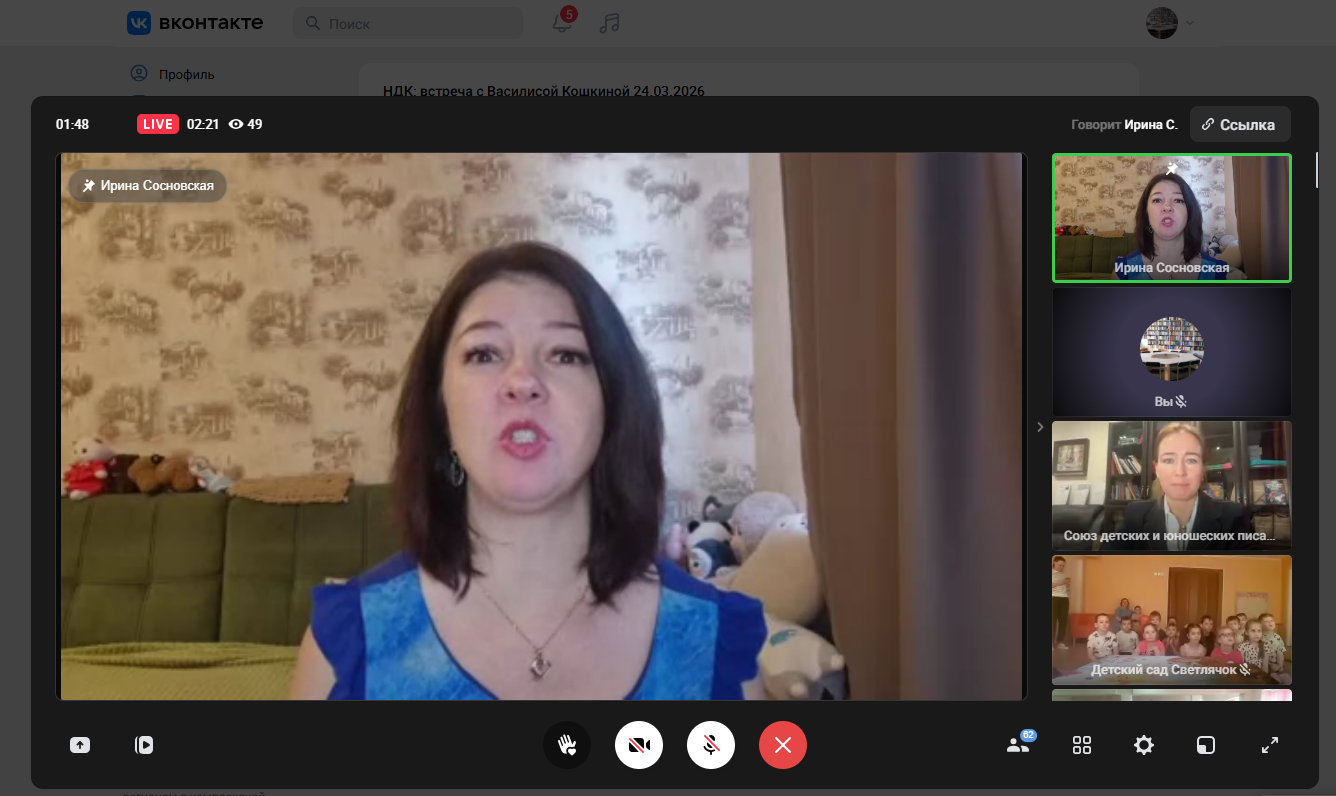Unmute the microphone
Screen dimensions: 1336x796
point(711,745)
